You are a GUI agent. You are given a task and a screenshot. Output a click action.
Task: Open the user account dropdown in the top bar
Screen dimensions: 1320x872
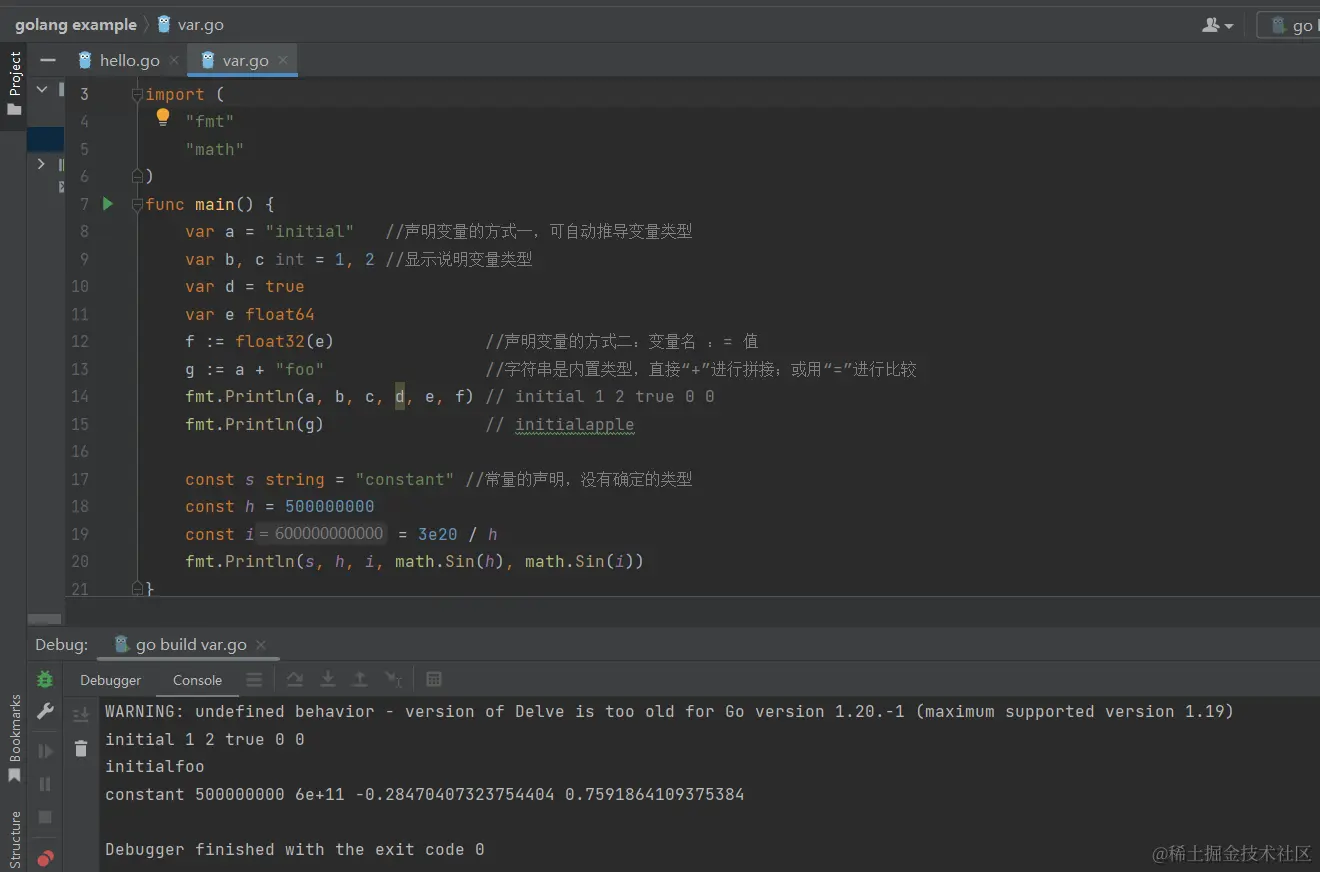[1217, 25]
